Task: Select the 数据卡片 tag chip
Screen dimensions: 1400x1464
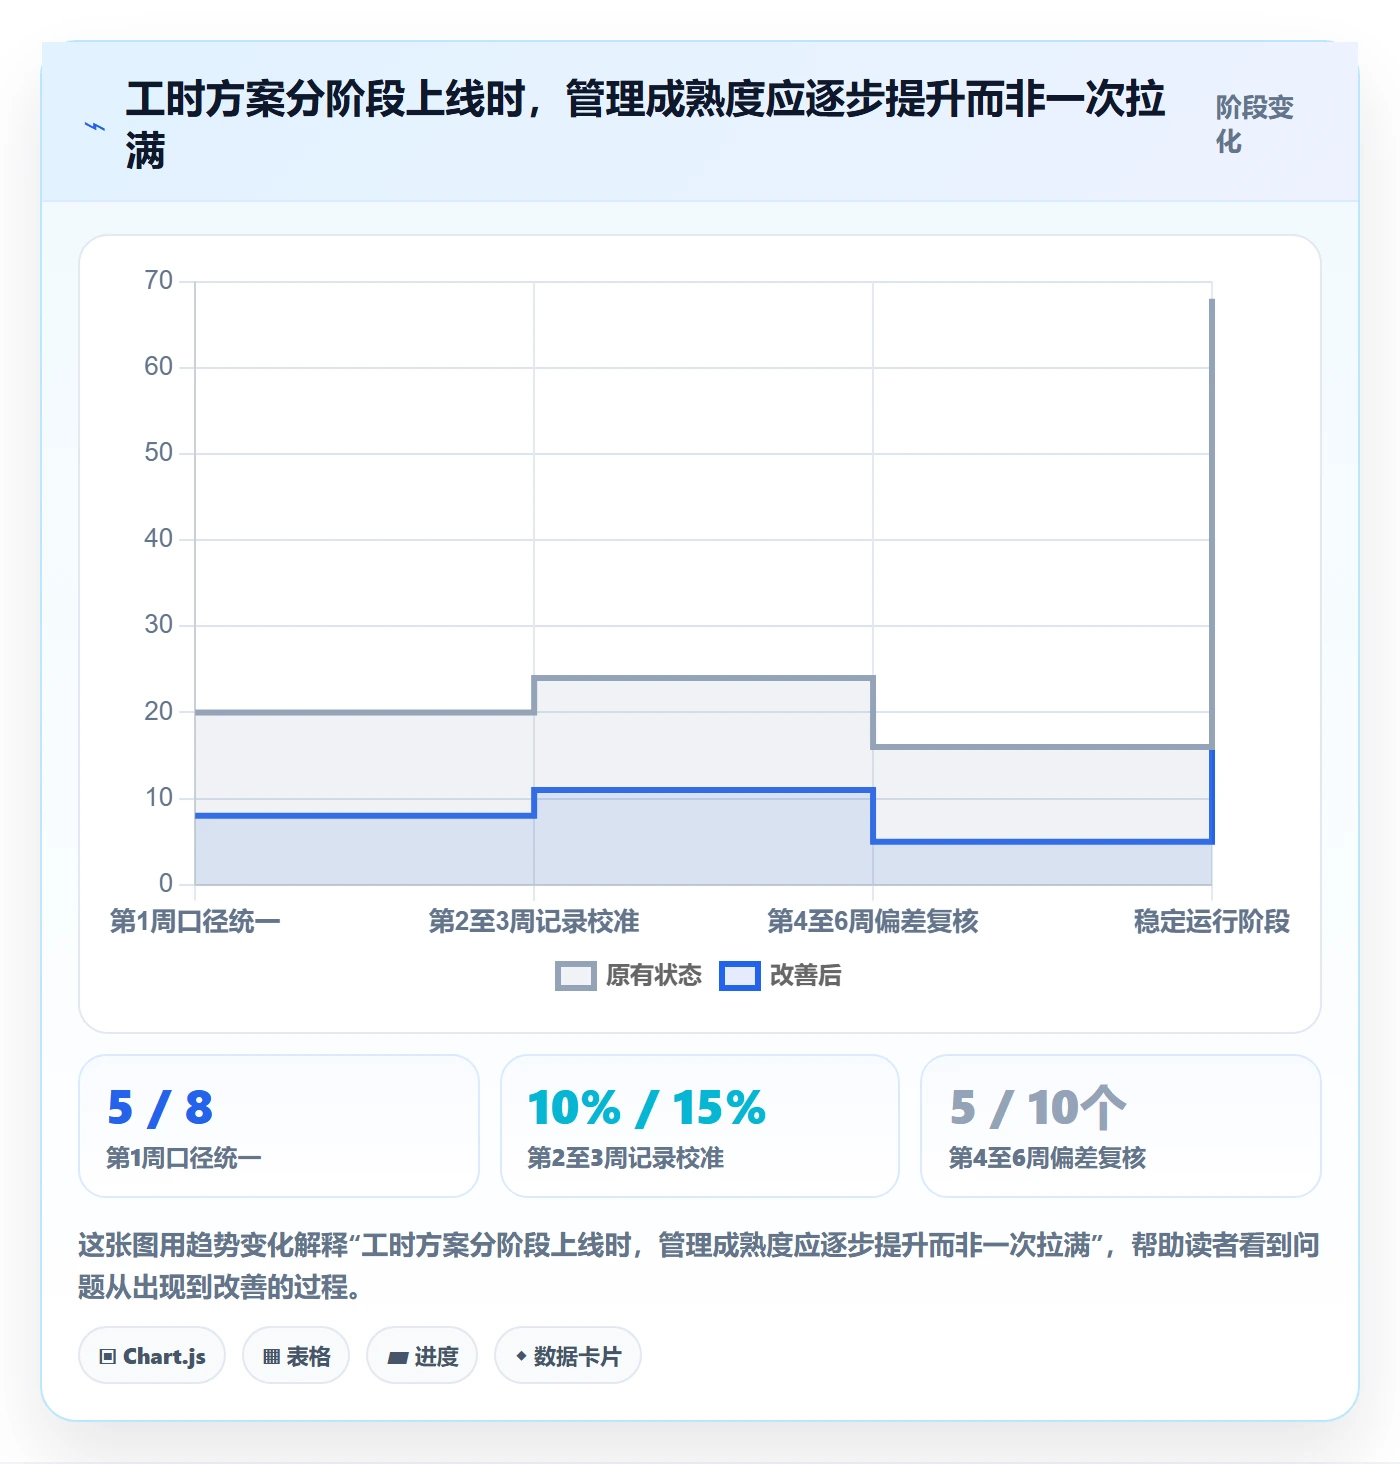Action: pos(568,1356)
